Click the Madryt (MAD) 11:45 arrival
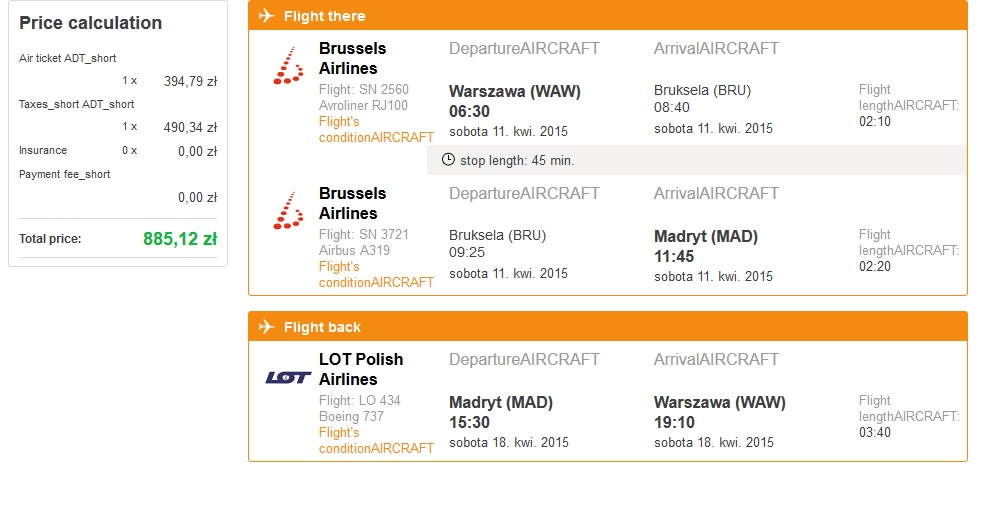This screenshot has height=523, width=996. click(x=706, y=246)
